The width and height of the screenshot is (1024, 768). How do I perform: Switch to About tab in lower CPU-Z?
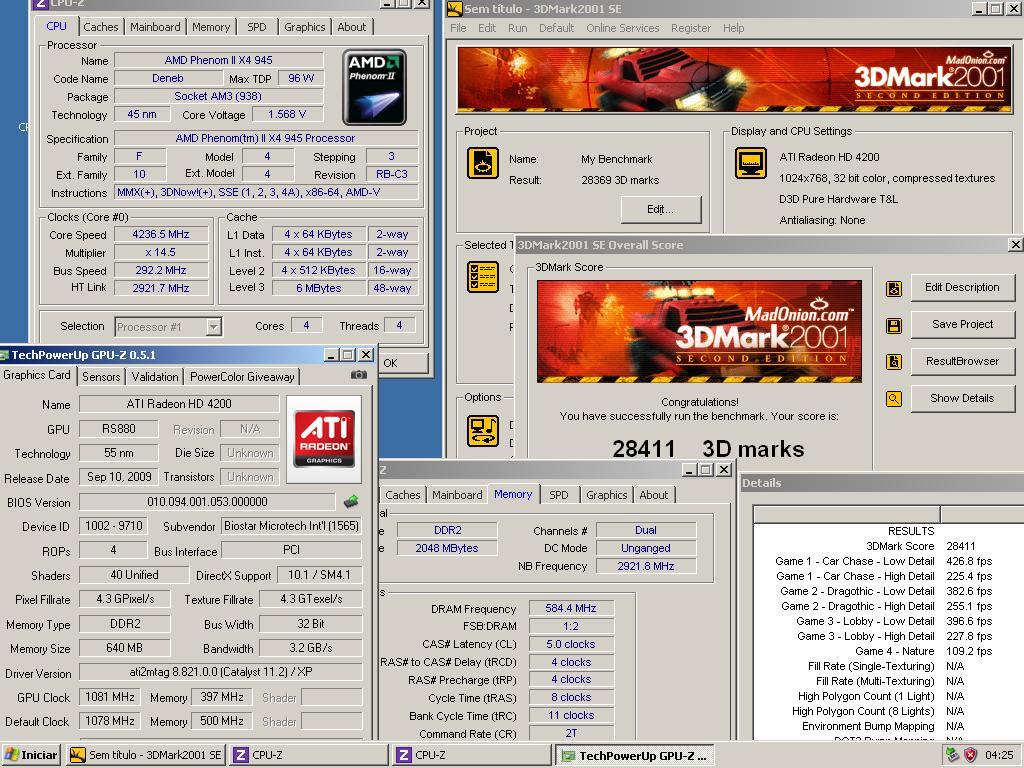point(653,495)
